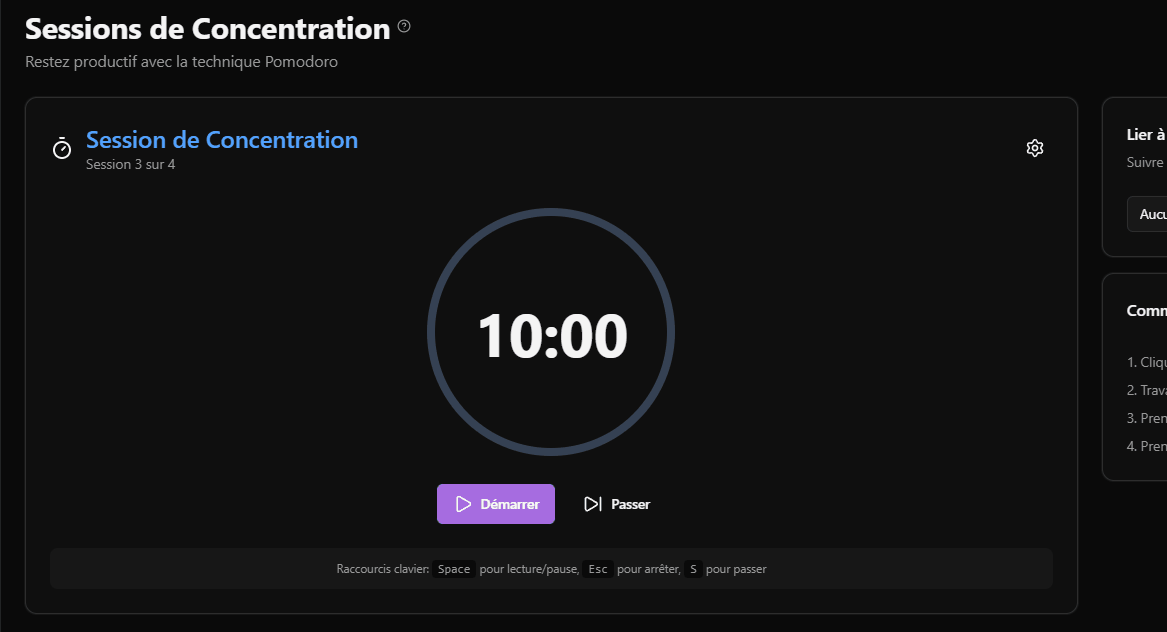Image resolution: width=1167 pixels, height=632 pixels.
Task: Click the Esc key badge for stopping
Action: click(597, 568)
